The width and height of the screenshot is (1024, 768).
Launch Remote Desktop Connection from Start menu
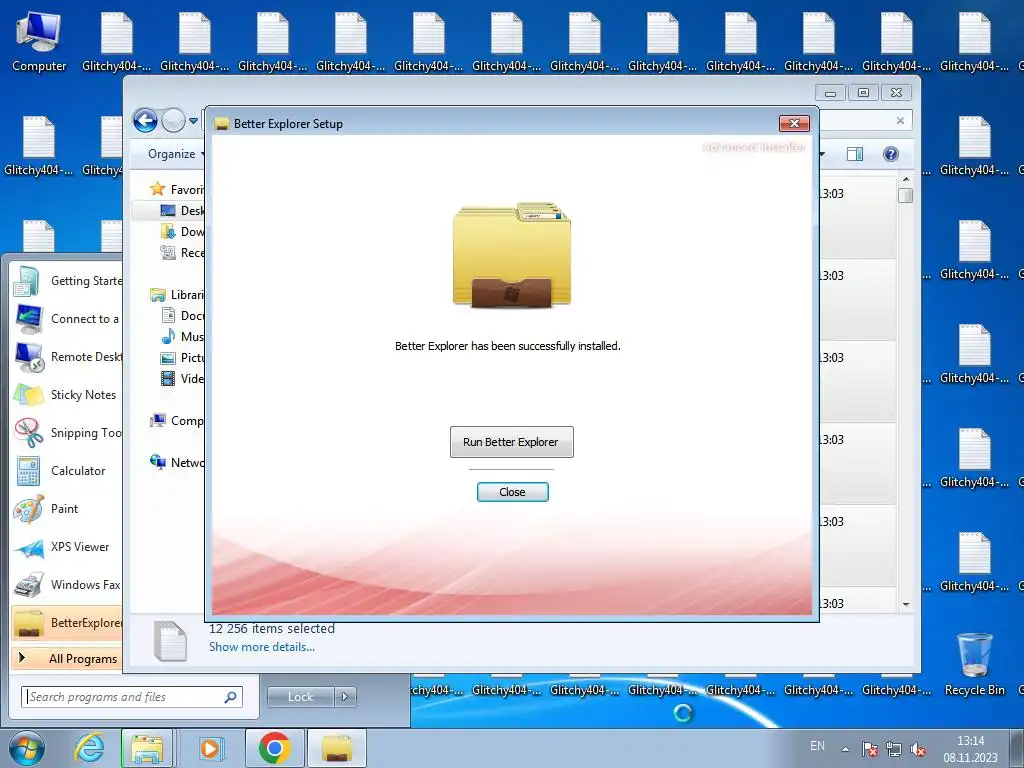click(x=67, y=357)
